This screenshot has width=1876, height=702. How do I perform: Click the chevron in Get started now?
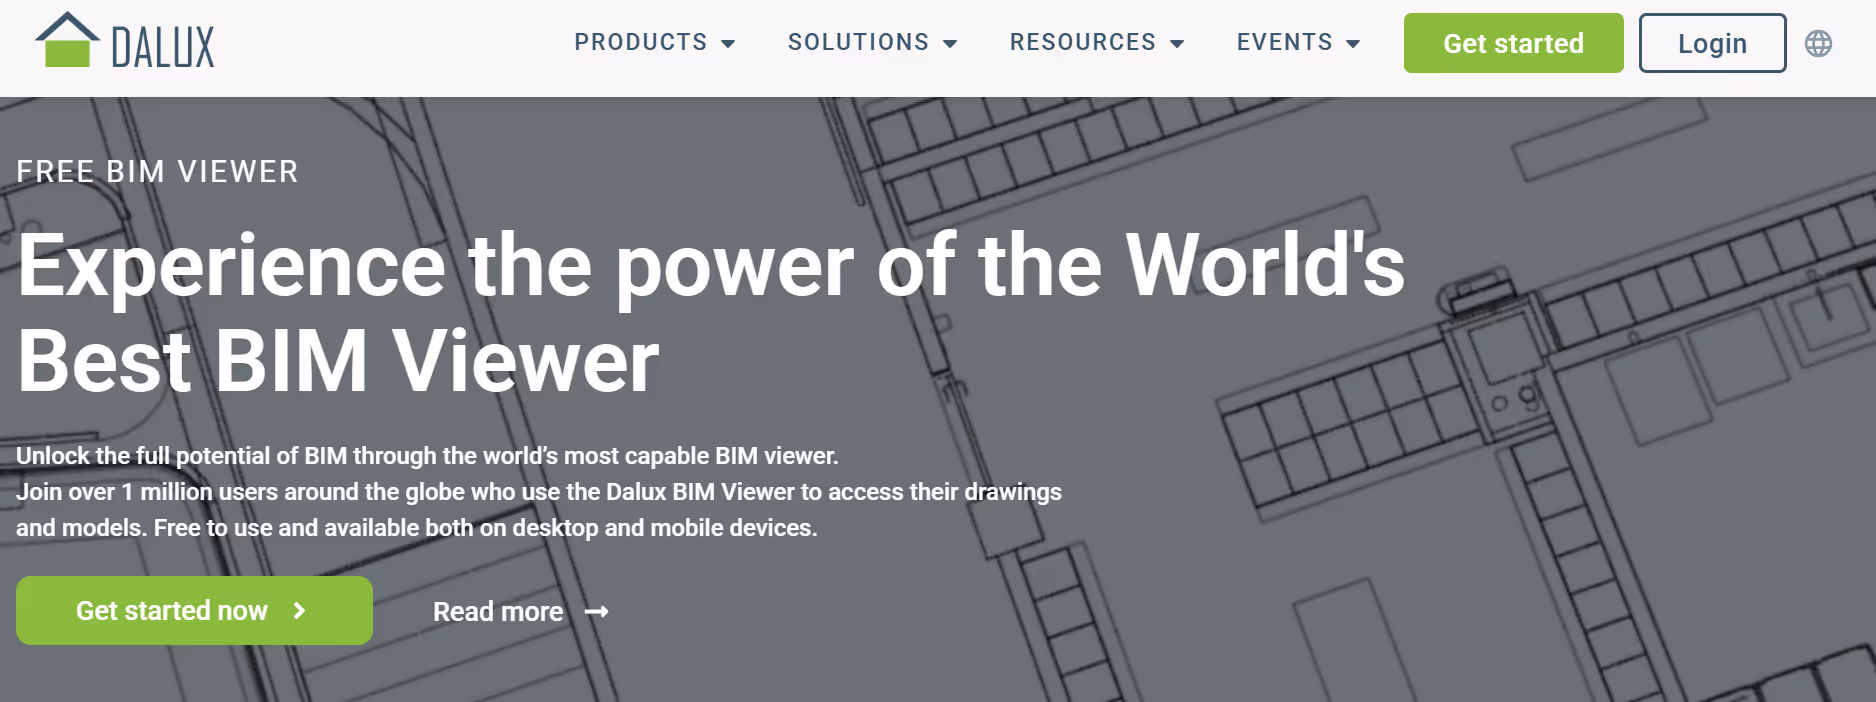[299, 610]
